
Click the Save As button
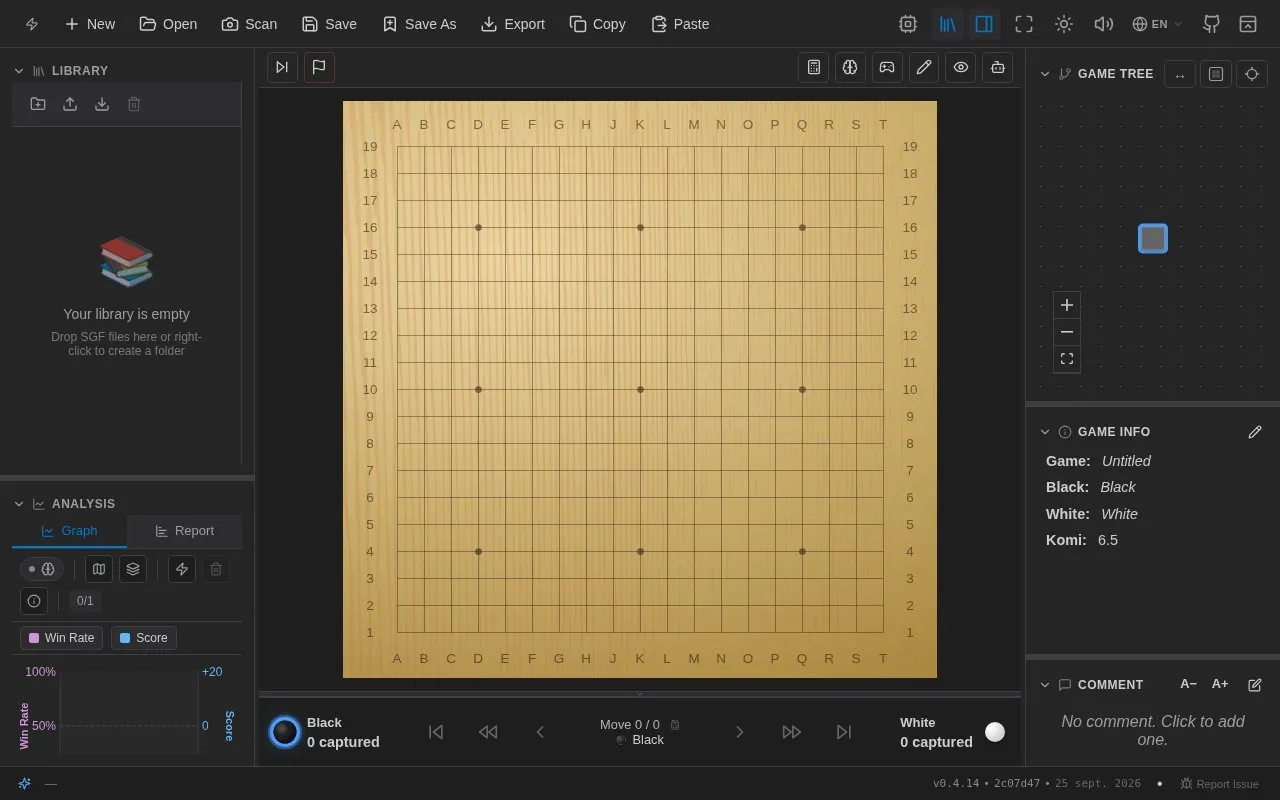point(419,24)
